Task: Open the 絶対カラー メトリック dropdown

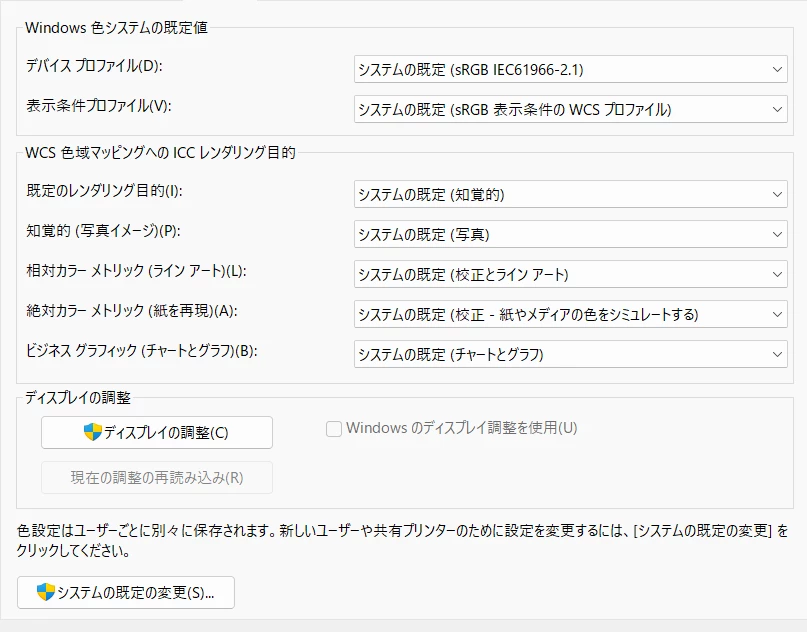Action: 571,314
